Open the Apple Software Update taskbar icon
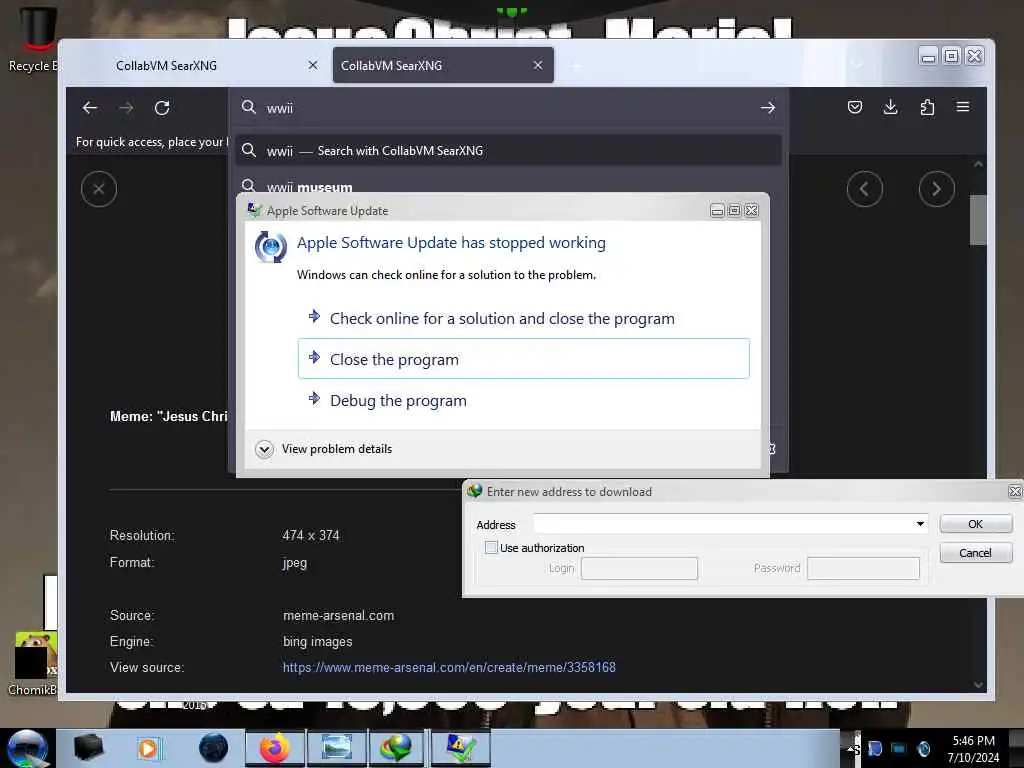1024x768 pixels. click(x=460, y=748)
